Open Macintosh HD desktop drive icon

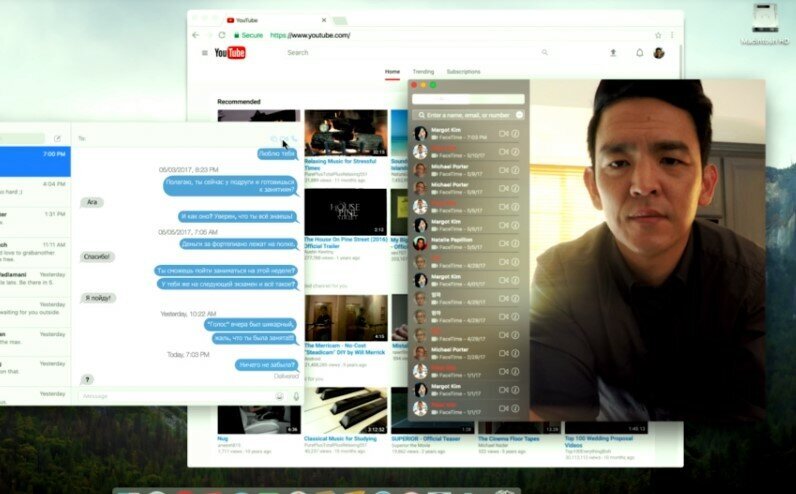click(765, 24)
